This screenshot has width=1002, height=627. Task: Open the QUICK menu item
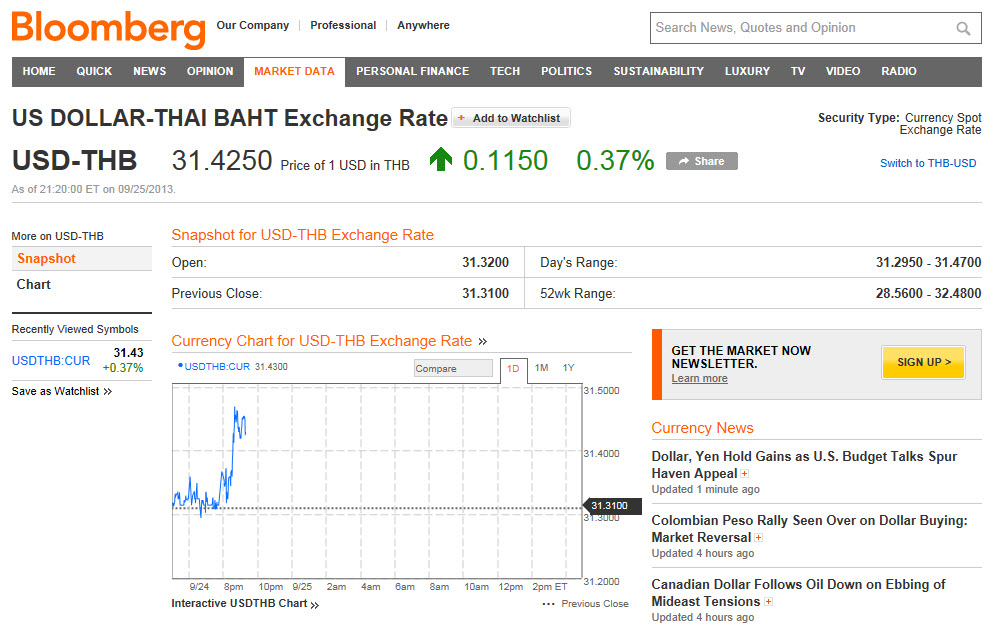click(x=94, y=72)
